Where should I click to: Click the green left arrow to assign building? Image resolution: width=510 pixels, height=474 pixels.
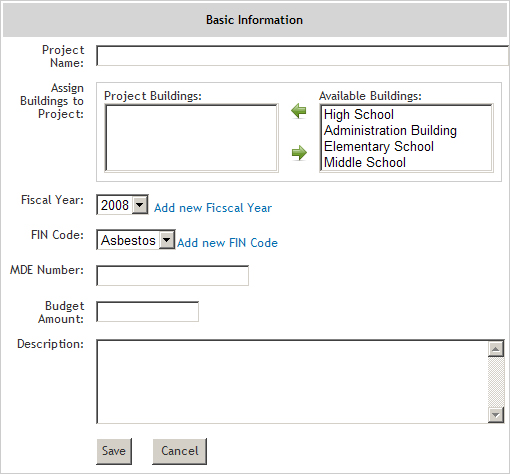[299, 111]
